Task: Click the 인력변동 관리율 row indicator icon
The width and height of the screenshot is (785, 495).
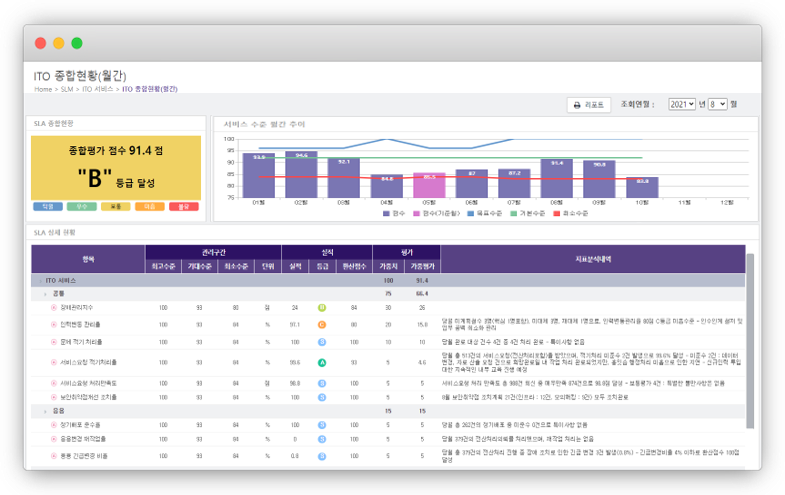Action: click(x=53, y=324)
